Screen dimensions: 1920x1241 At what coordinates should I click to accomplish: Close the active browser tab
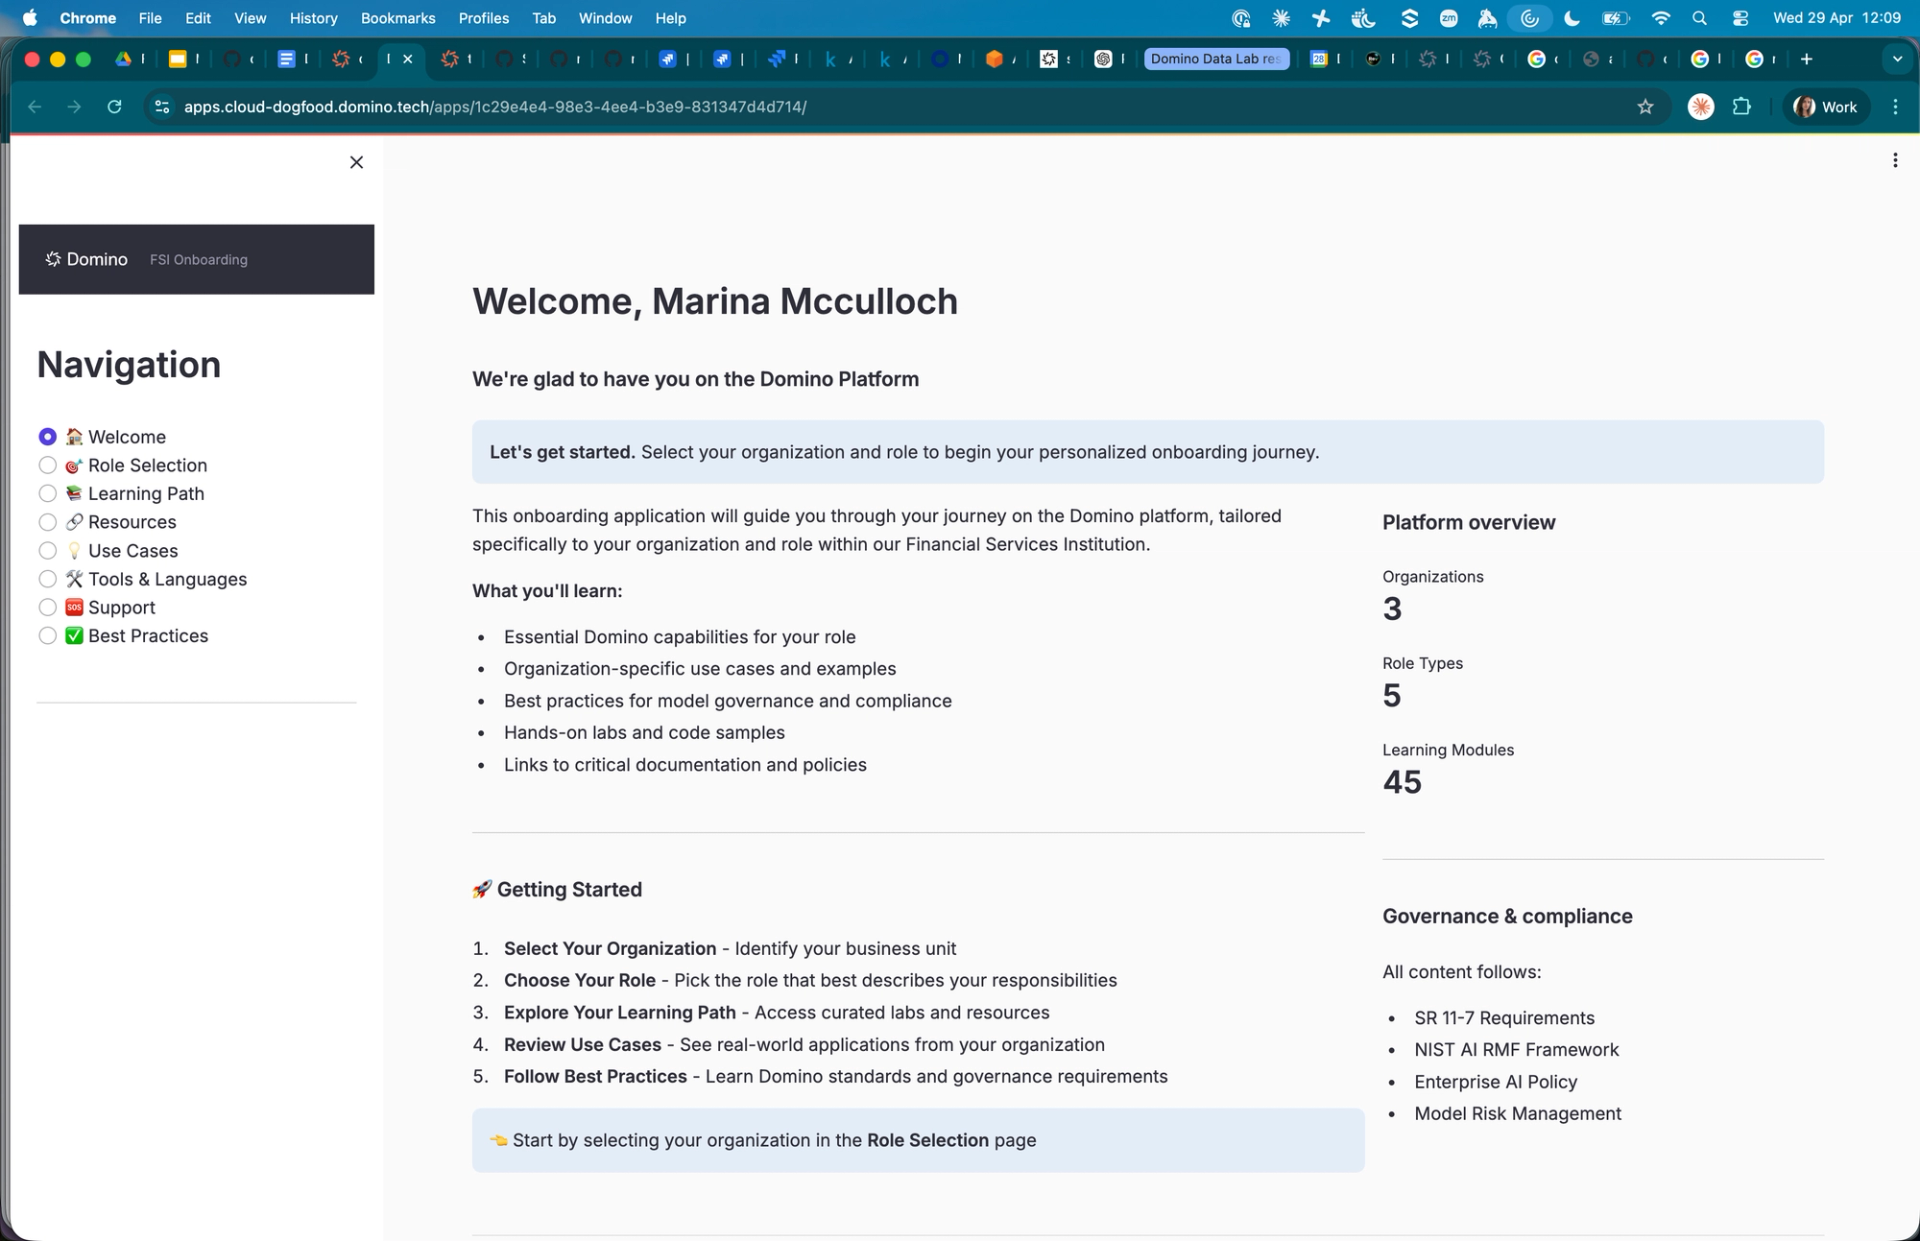coord(408,59)
